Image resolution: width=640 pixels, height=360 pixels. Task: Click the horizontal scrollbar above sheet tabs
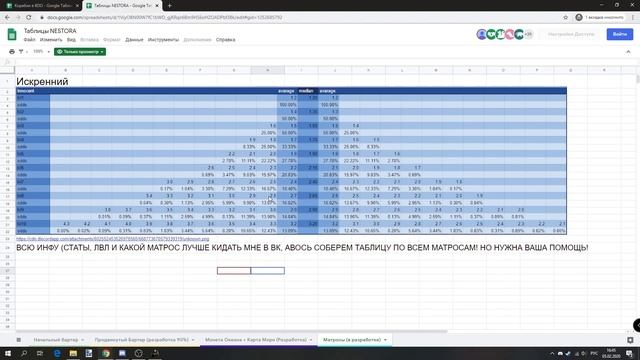coord(231,331)
